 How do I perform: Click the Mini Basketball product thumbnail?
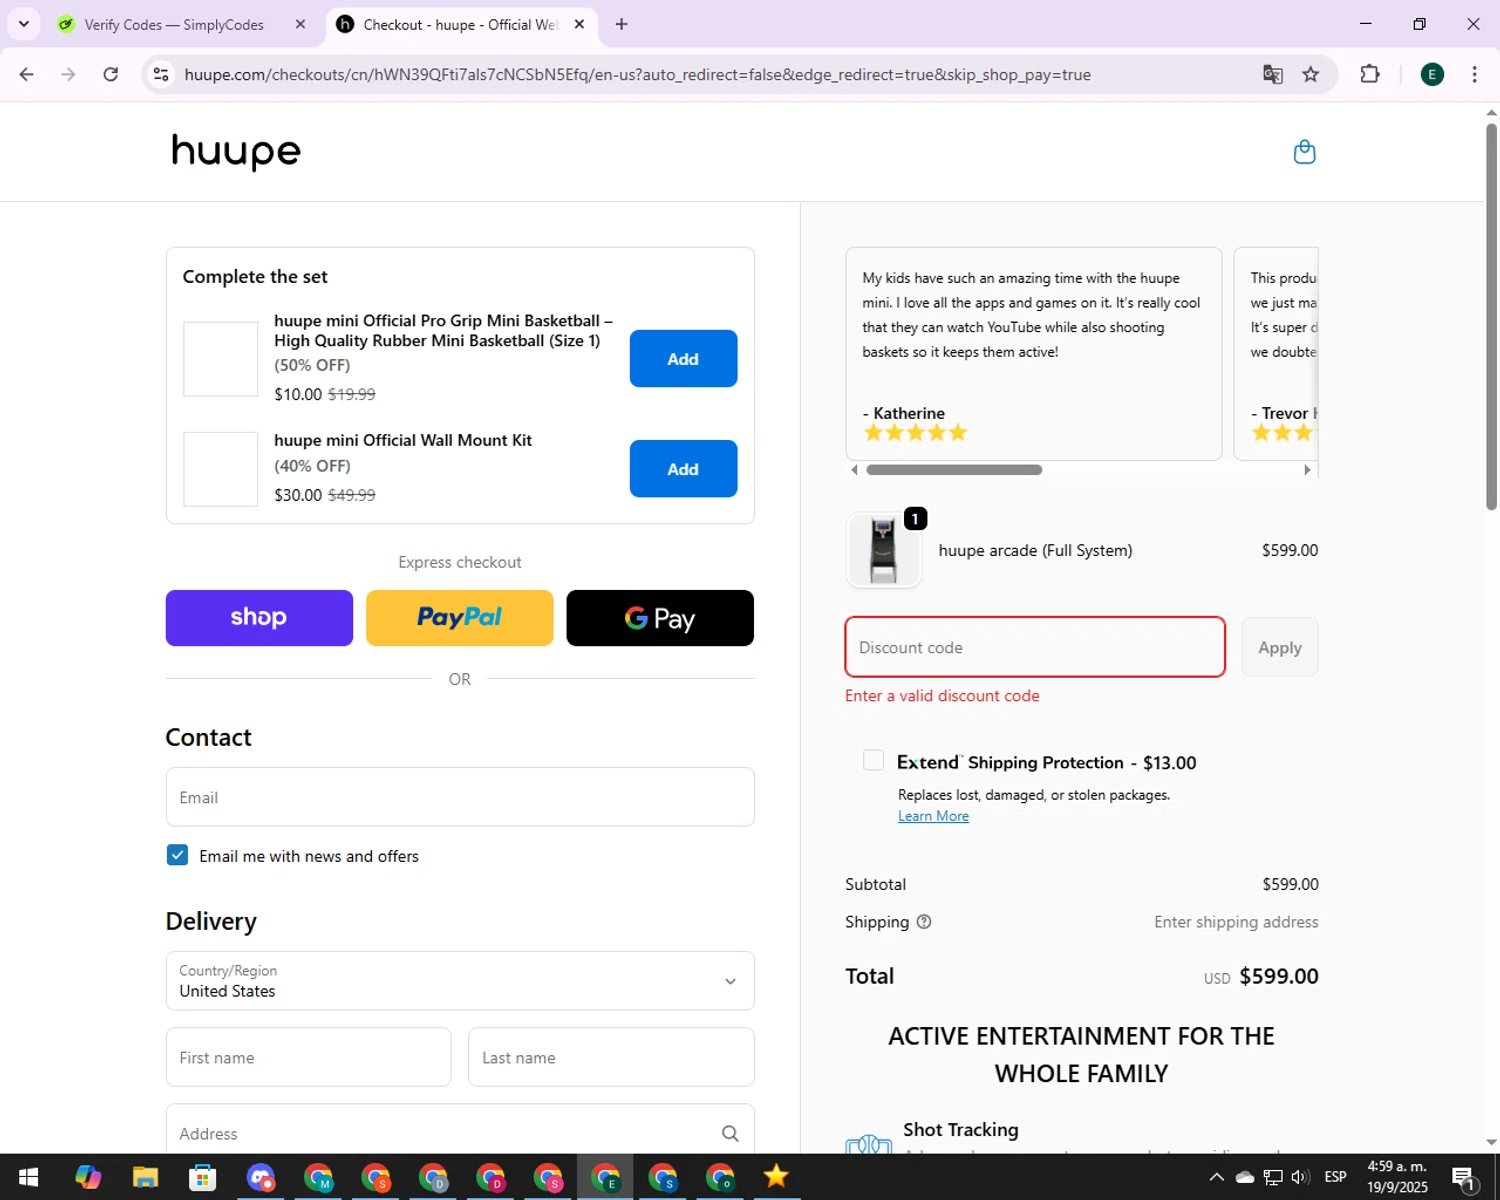tap(221, 359)
